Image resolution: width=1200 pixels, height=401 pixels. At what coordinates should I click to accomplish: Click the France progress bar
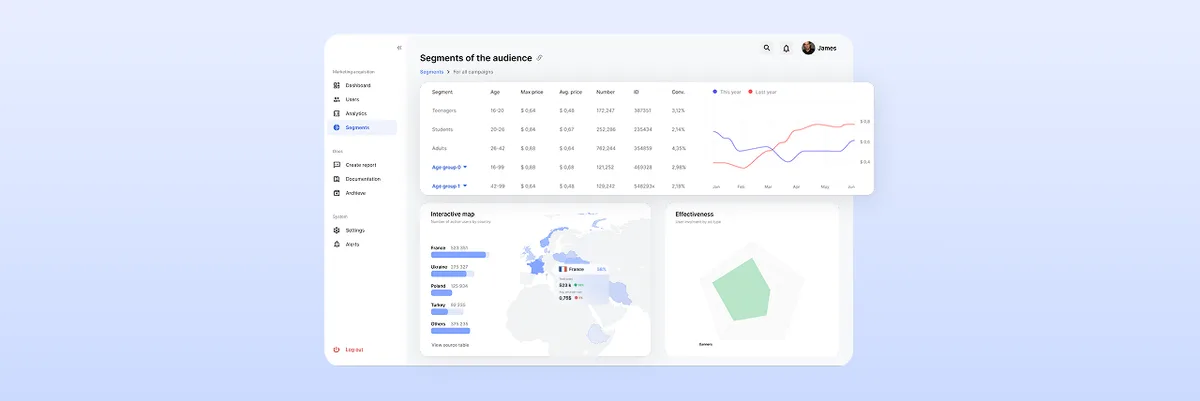pyautogui.click(x=458, y=255)
